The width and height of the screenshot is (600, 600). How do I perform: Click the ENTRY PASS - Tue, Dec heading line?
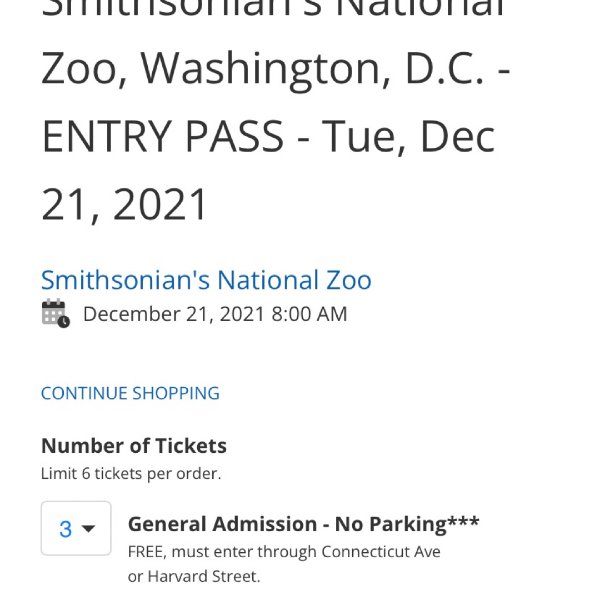(269, 137)
